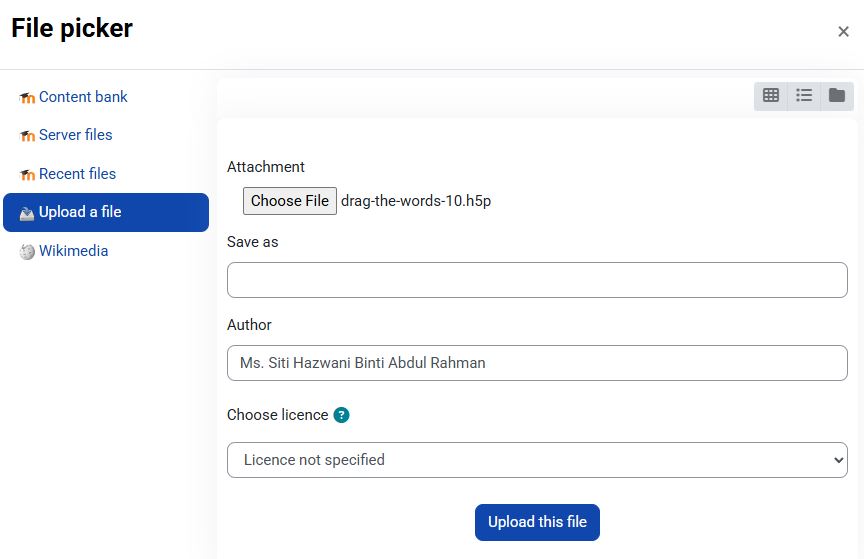Viewport: 864px width, 559px height.
Task: Switch to folder tree view
Action: click(837, 95)
